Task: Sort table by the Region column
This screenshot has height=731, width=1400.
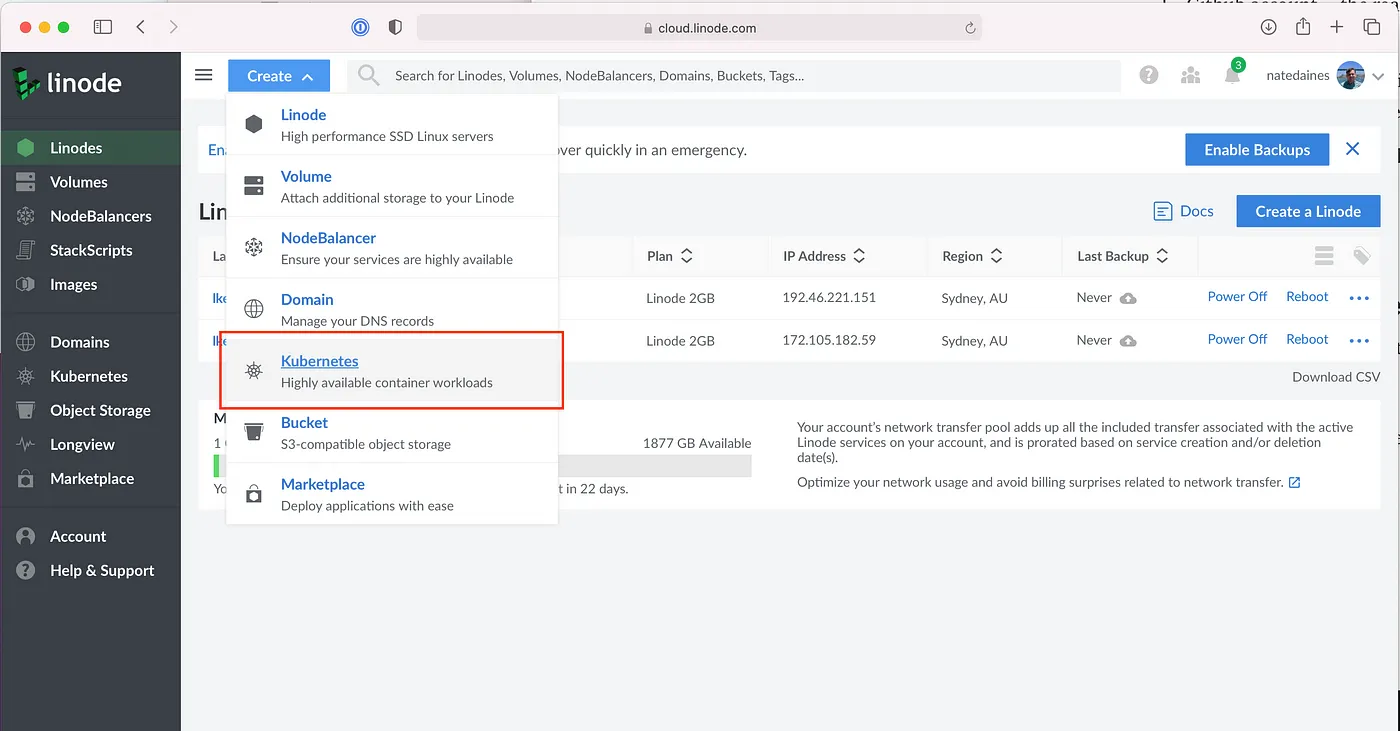Action: [x=972, y=256]
